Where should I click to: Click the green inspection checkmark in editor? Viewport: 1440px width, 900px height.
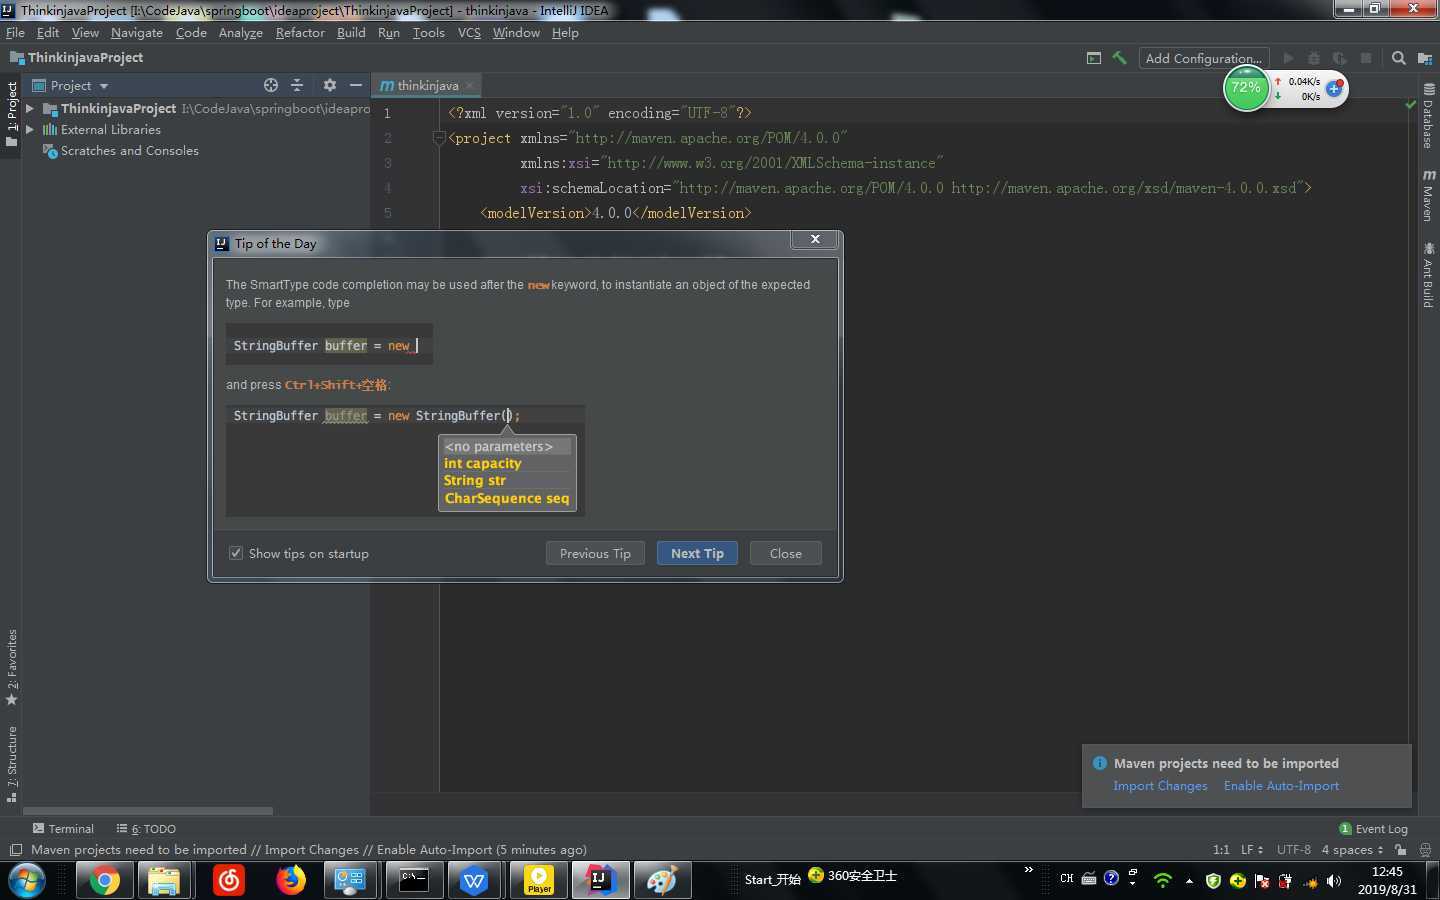pyautogui.click(x=1410, y=104)
